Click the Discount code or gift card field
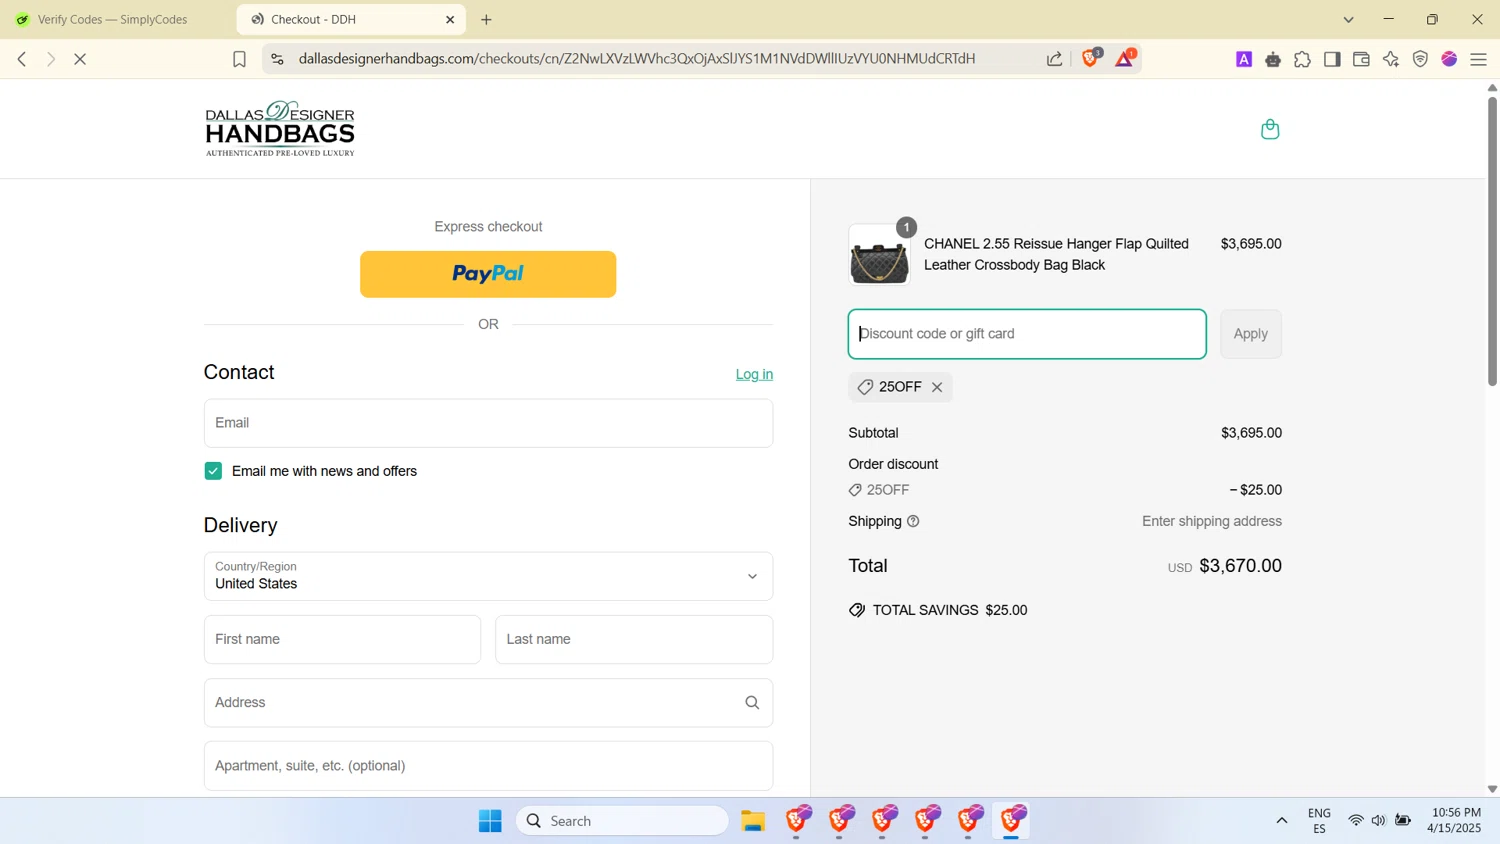This screenshot has height=844, width=1500. pyautogui.click(x=1027, y=334)
